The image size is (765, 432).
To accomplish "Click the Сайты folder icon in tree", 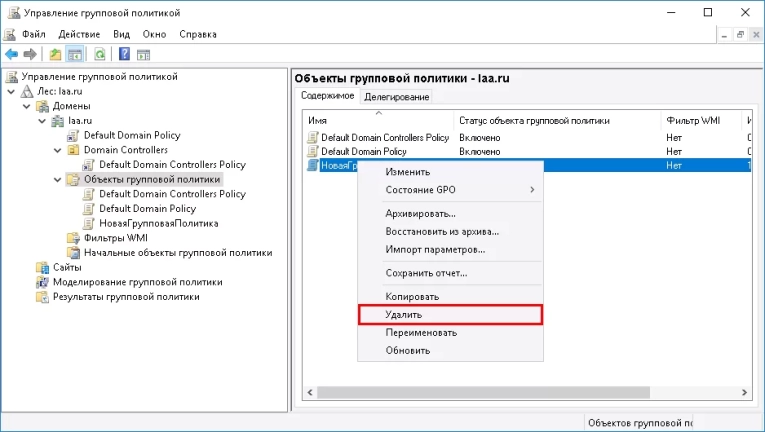I will click(x=43, y=268).
